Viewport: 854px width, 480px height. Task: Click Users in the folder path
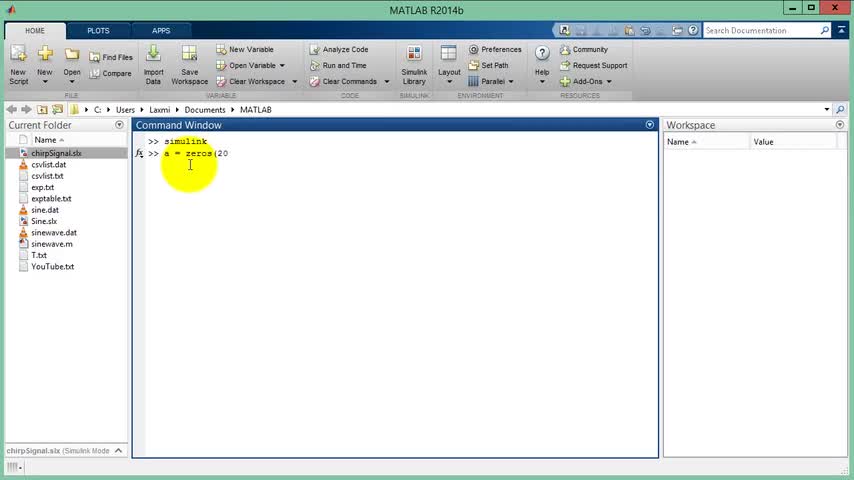tap(125, 110)
